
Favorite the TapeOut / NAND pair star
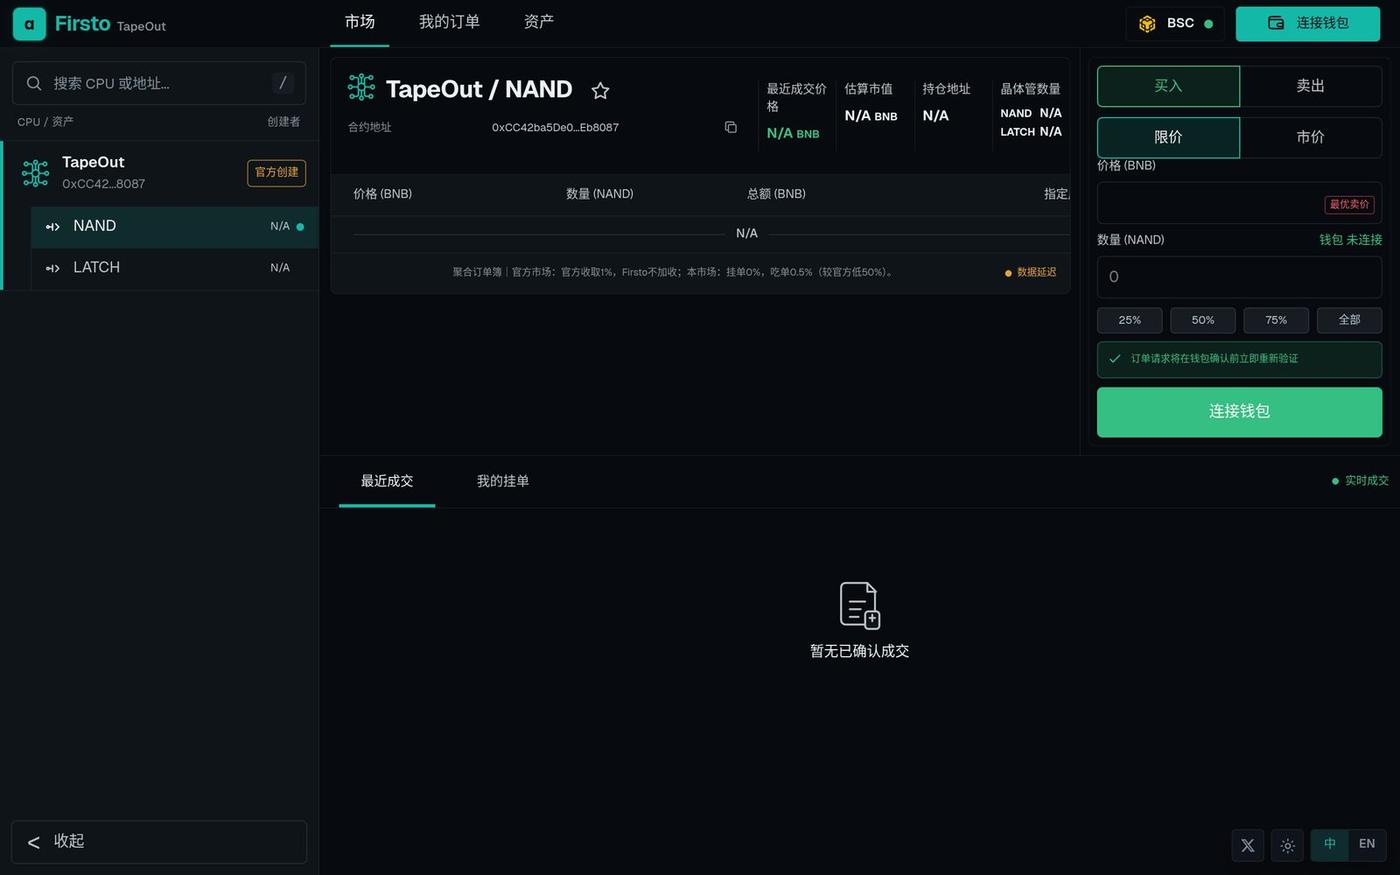(x=600, y=91)
